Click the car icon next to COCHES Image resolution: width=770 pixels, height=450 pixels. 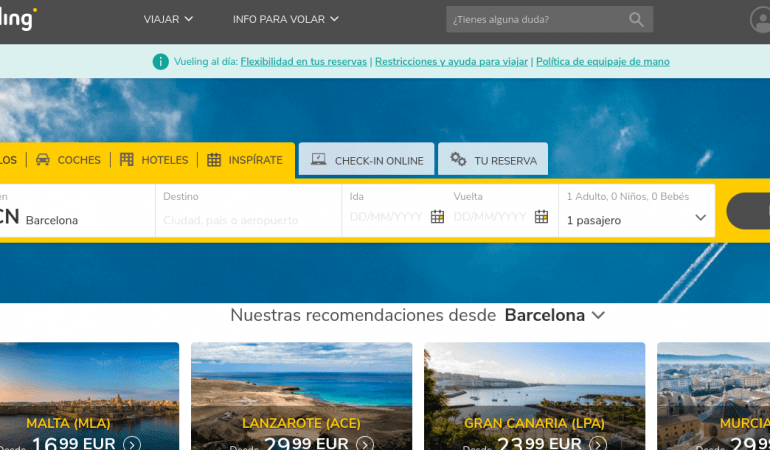pyautogui.click(x=43, y=160)
